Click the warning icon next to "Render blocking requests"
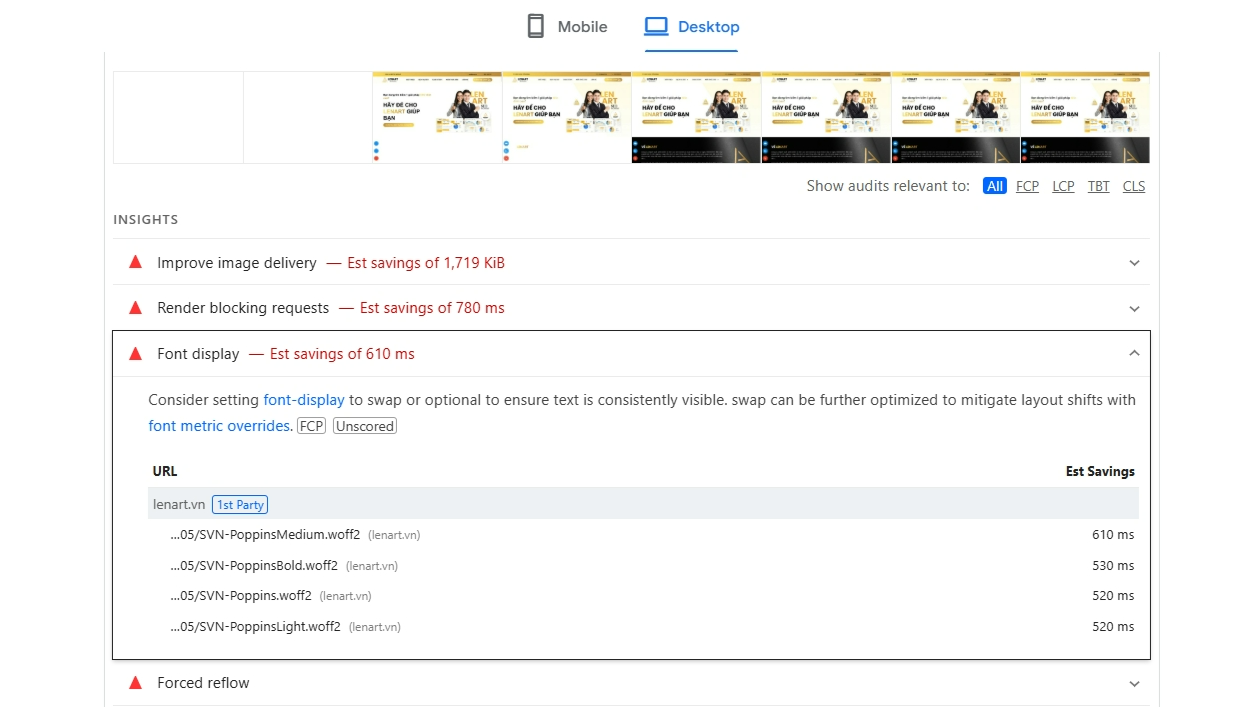 pos(135,308)
